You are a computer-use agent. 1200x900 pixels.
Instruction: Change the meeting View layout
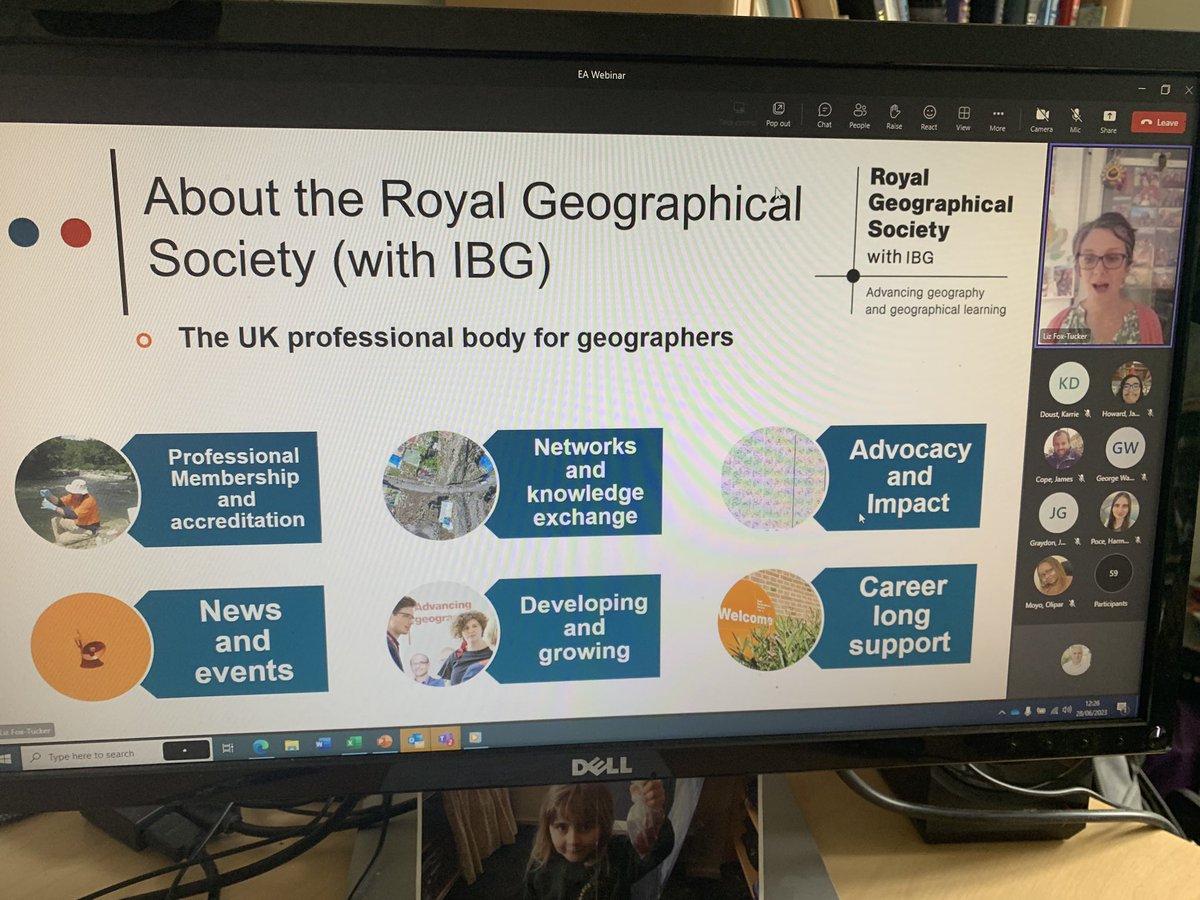[x=963, y=118]
